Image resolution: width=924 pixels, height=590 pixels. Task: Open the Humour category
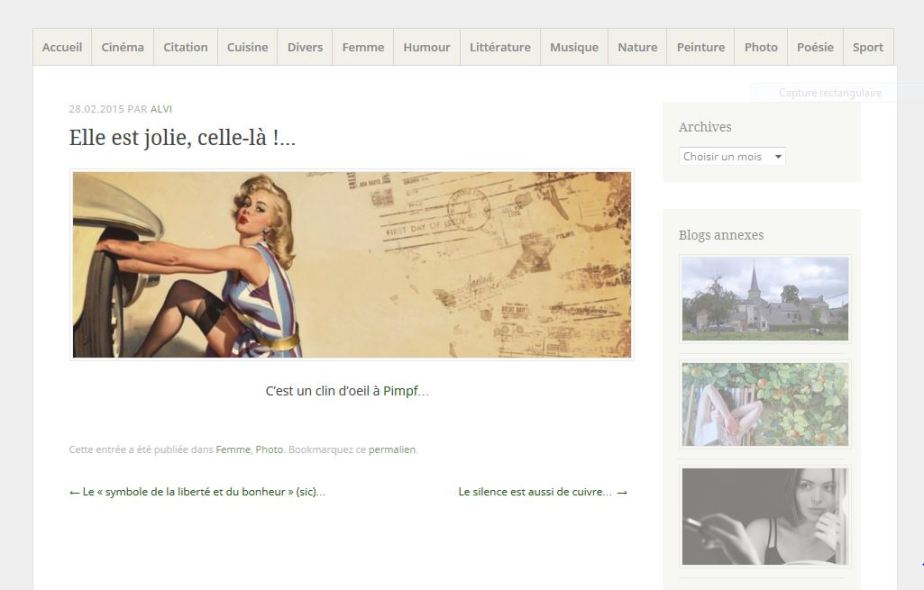click(427, 47)
